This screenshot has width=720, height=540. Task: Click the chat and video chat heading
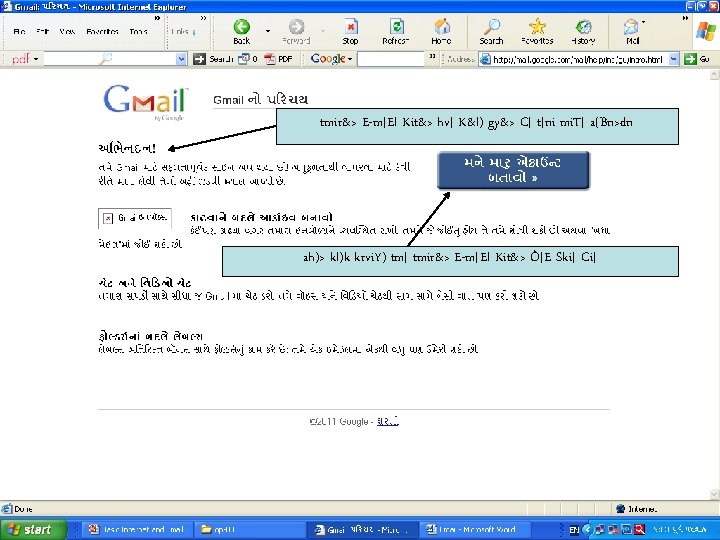pyautogui.click(x=145, y=282)
